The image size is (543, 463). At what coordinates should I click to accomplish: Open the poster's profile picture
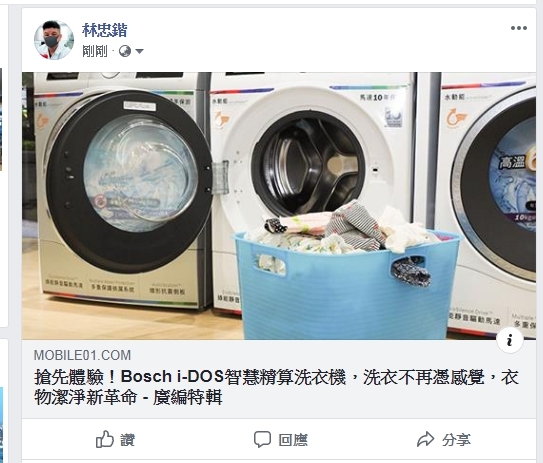[54, 40]
